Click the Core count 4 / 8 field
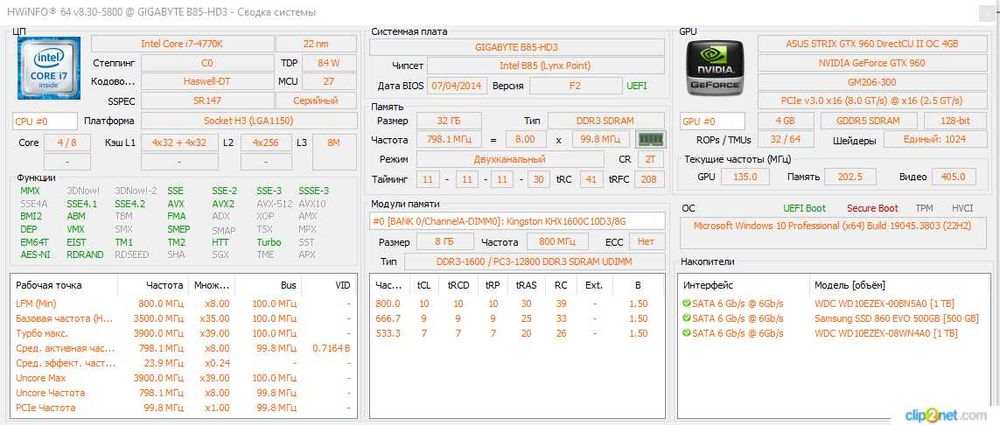 pos(66,142)
